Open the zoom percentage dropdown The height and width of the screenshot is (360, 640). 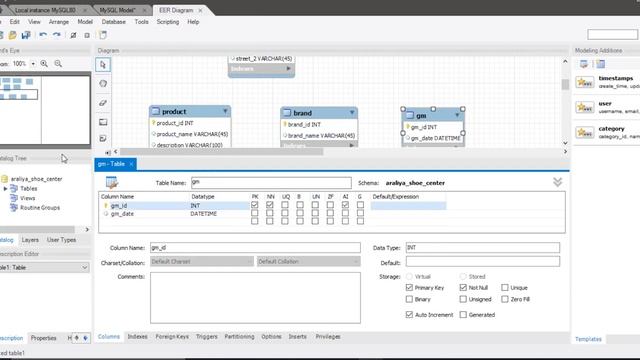point(33,64)
